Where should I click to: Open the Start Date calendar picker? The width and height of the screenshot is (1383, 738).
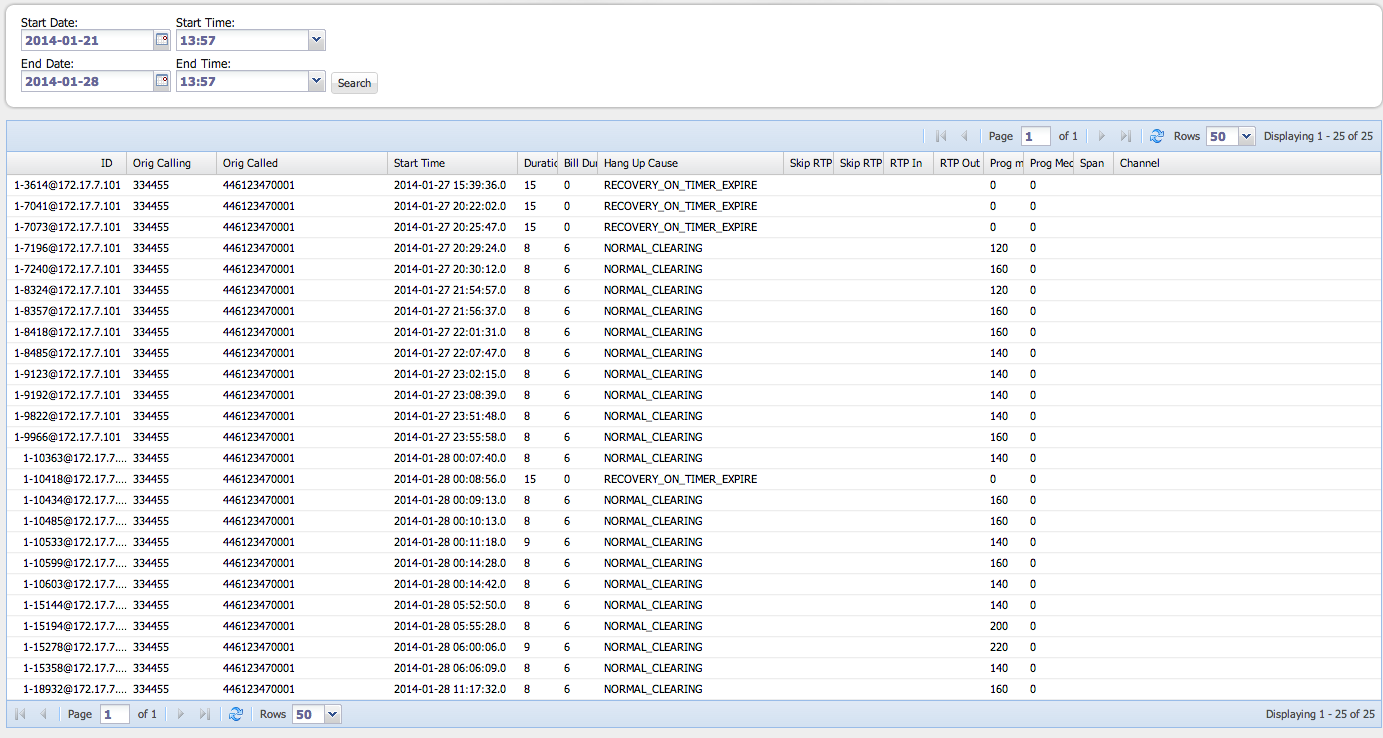tap(162, 40)
